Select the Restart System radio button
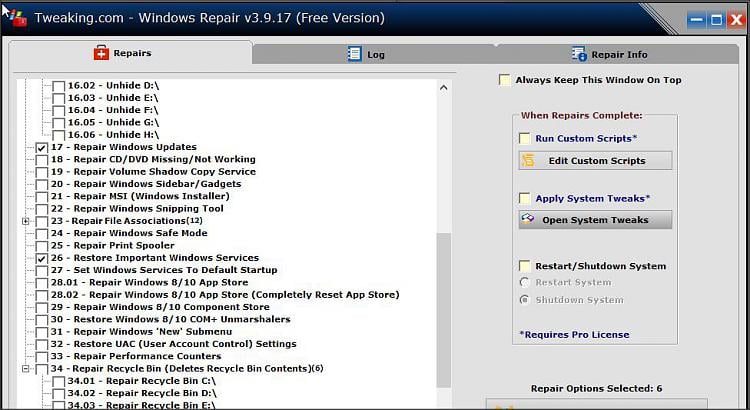The image size is (750, 410). click(525, 282)
